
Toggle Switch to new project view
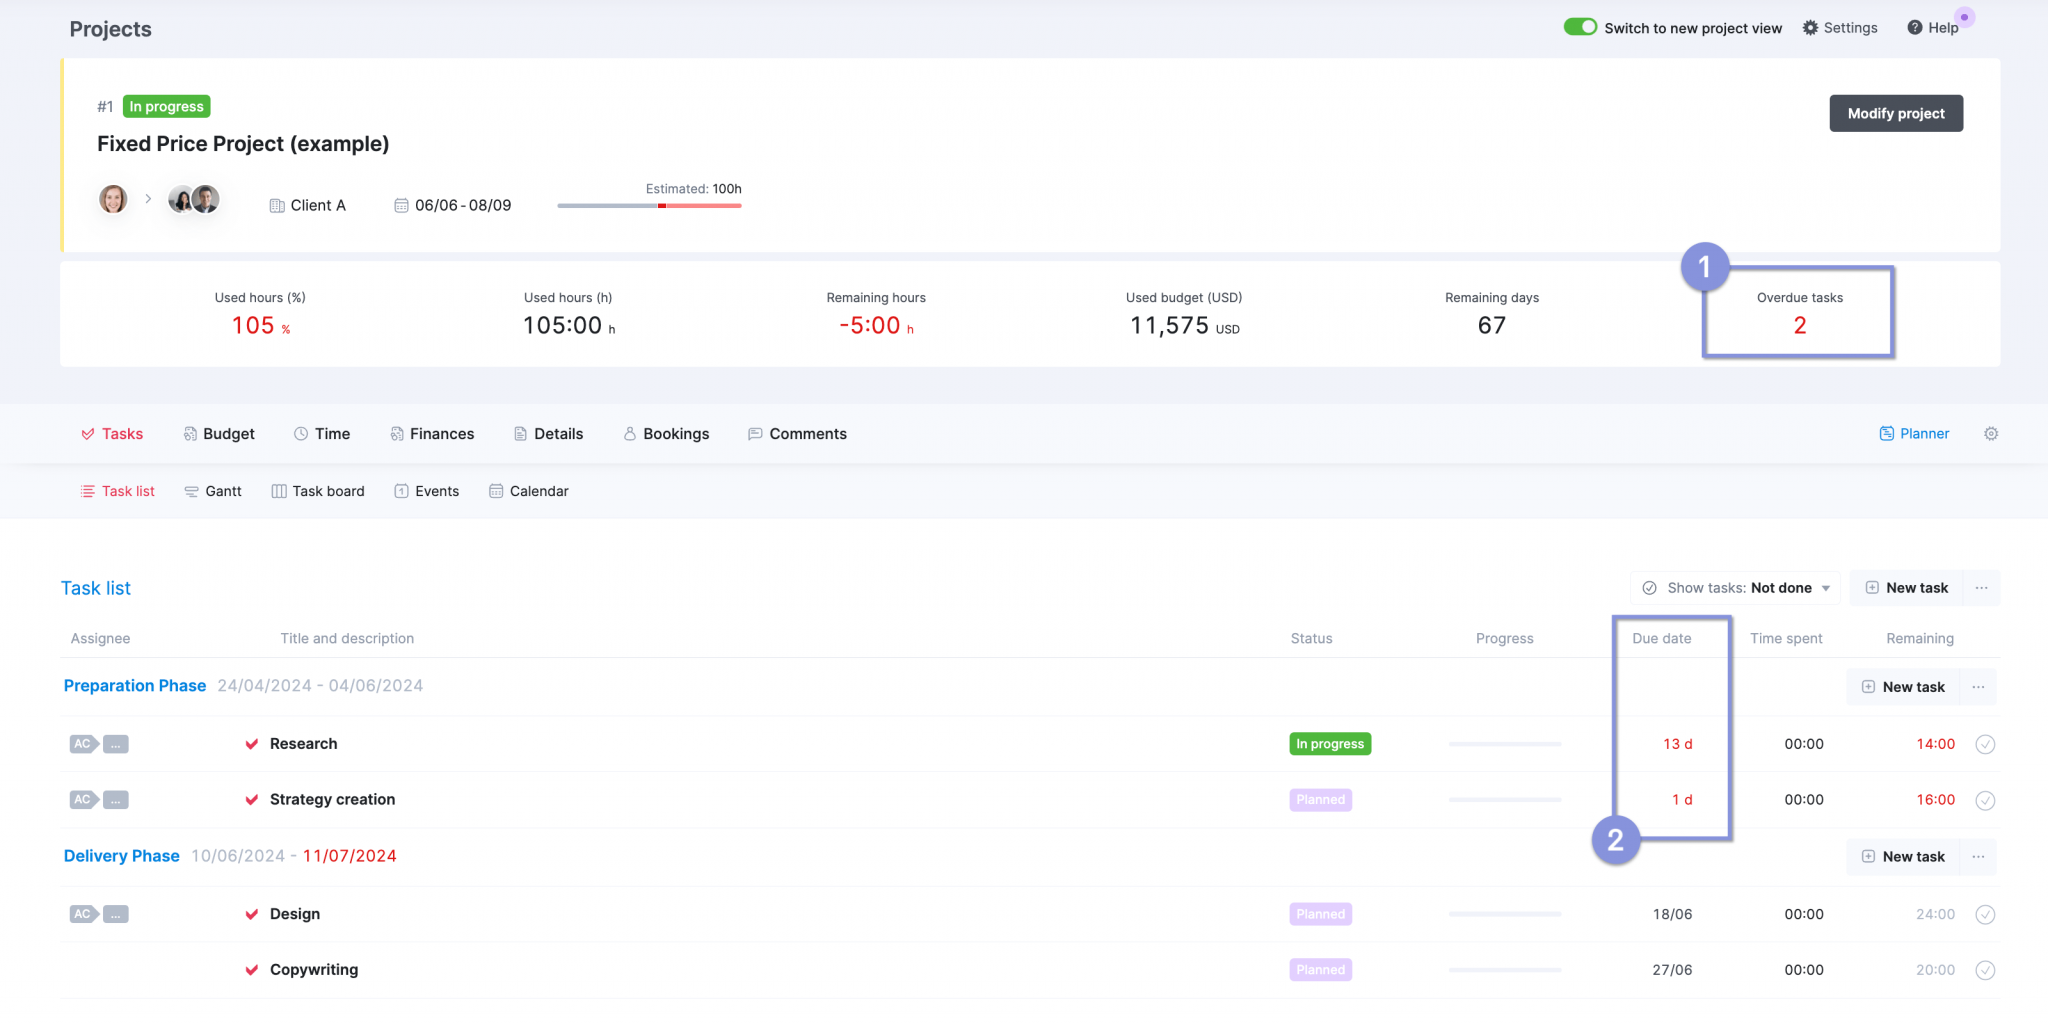[1580, 26]
